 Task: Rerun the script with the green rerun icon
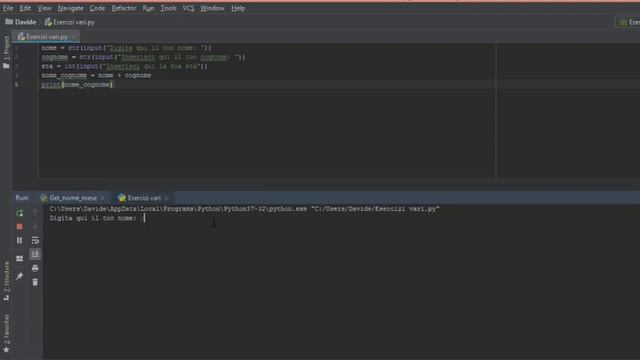[20, 213]
